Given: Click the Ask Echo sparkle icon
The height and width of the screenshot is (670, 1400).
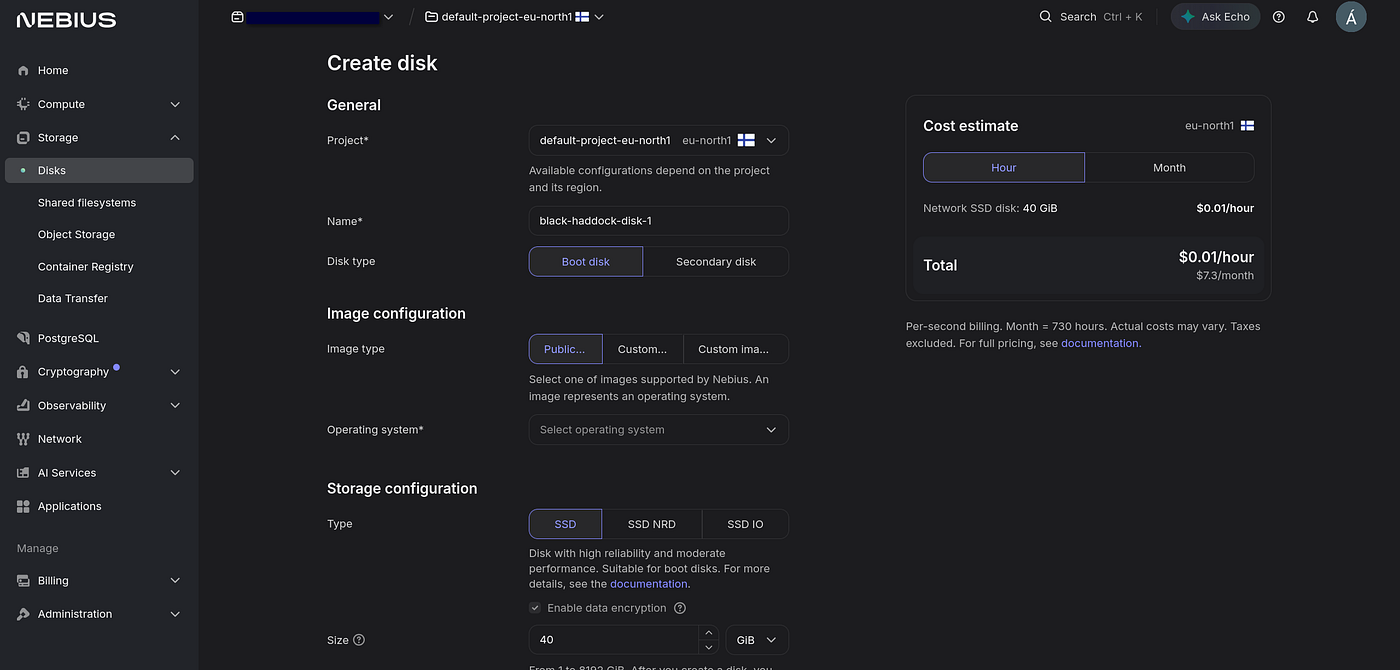Looking at the screenshot, I should (x=1188, y=17).
